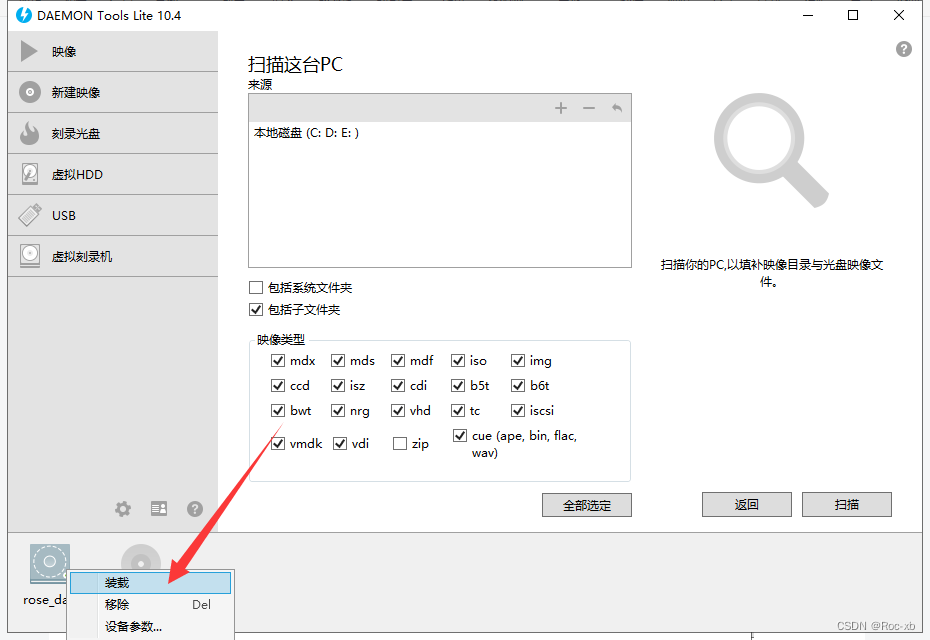
Task: Remove source with the minus icon
Action: 589,108
